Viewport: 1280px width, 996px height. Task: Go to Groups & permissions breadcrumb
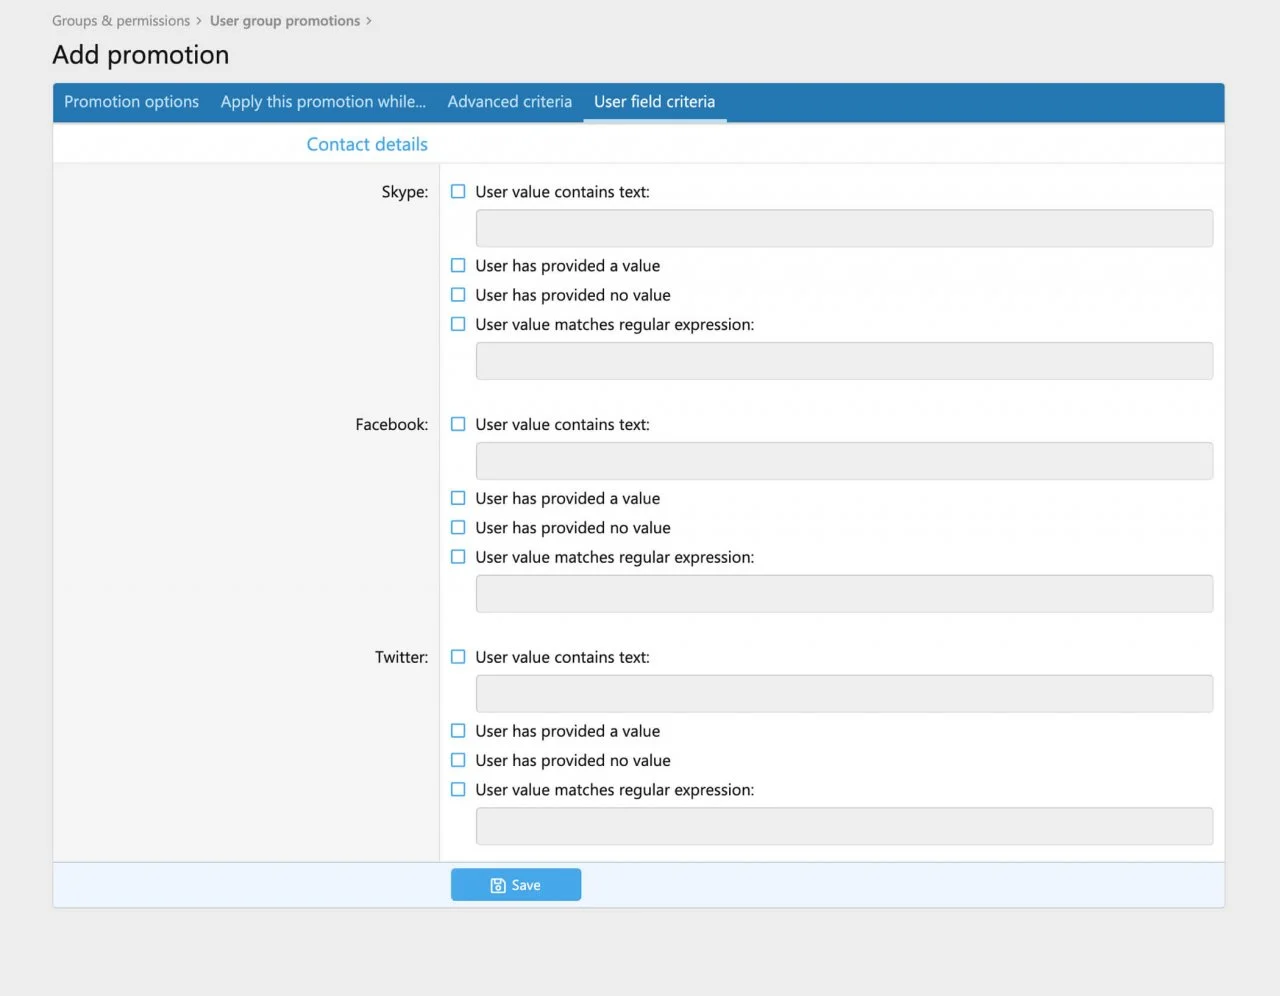click(x=121, y=21)
